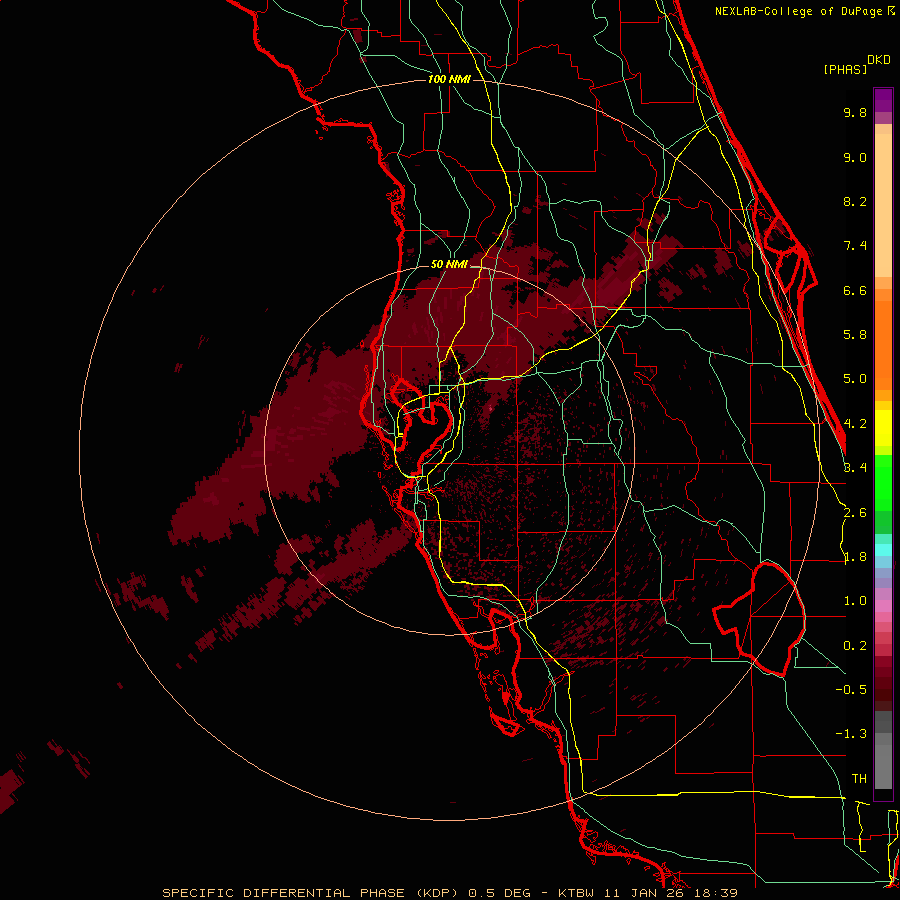
Task: Click the 8.2 scale value
Action: [855, 201]
